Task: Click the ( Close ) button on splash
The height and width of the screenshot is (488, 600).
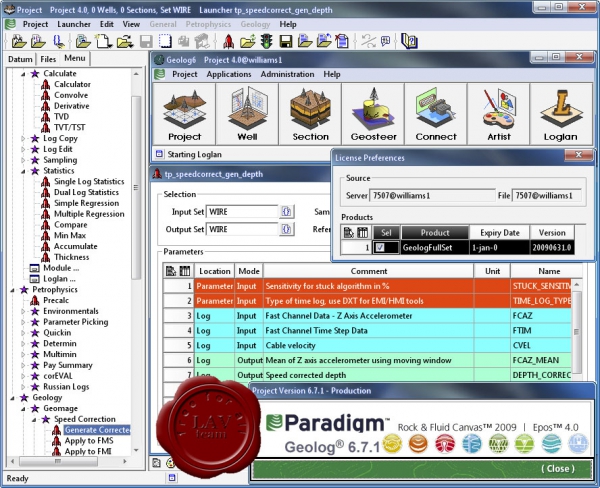Action: [x=558, y=468]
